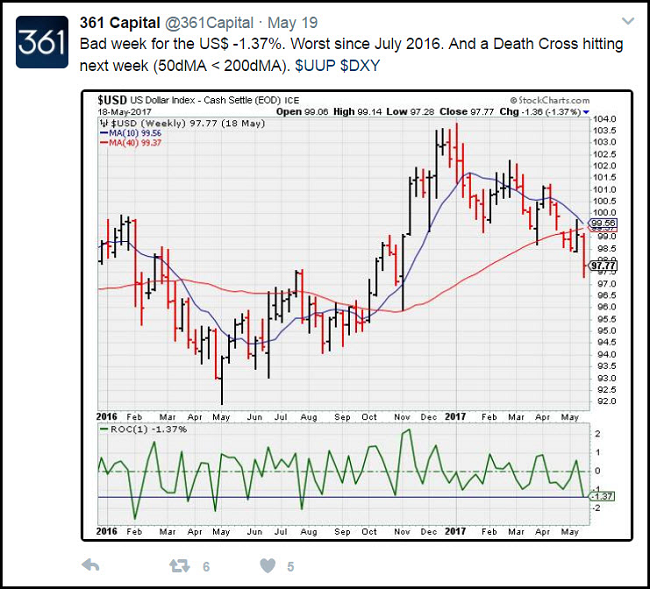Open the May 19 tweet timestamp
Viewport: 650px width, 589px height.
point(293,23)
